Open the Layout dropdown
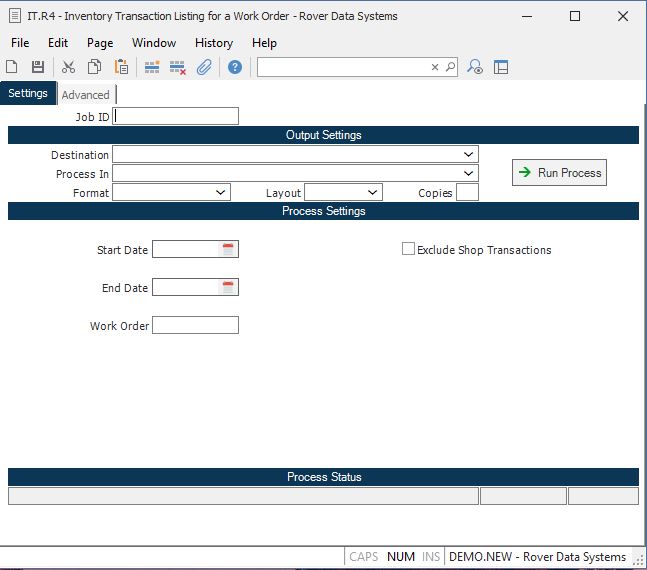Screen dimensions: 647x570 click(x=373, y=192)
